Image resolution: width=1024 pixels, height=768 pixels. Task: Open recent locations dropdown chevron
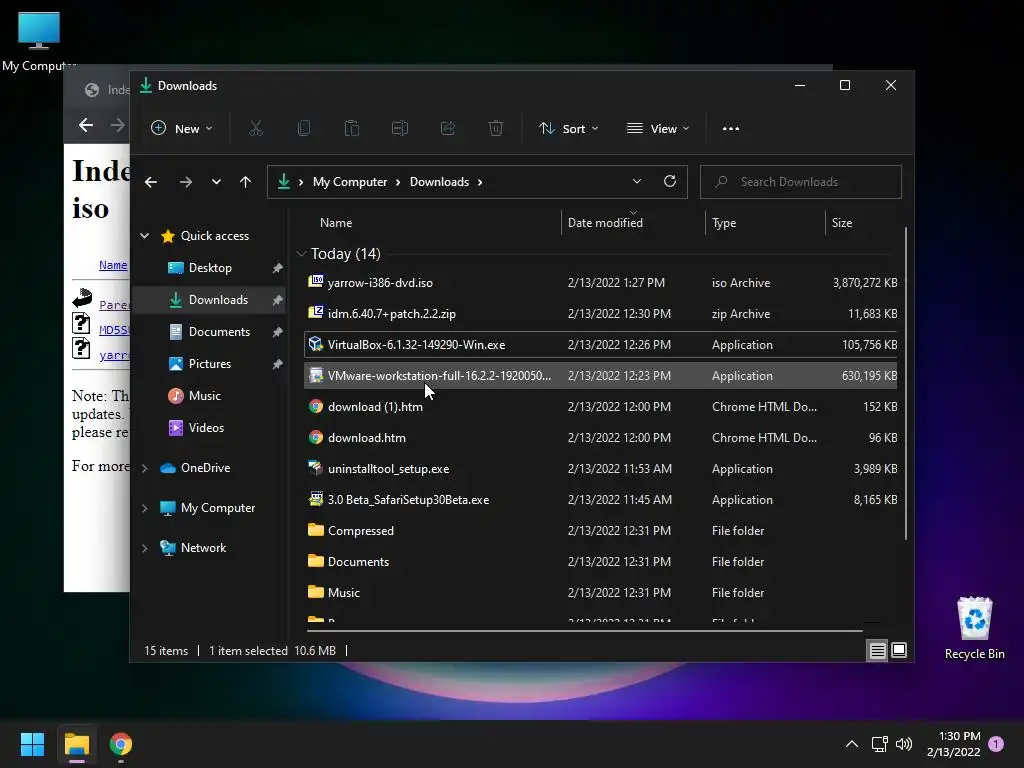point(216,182)
